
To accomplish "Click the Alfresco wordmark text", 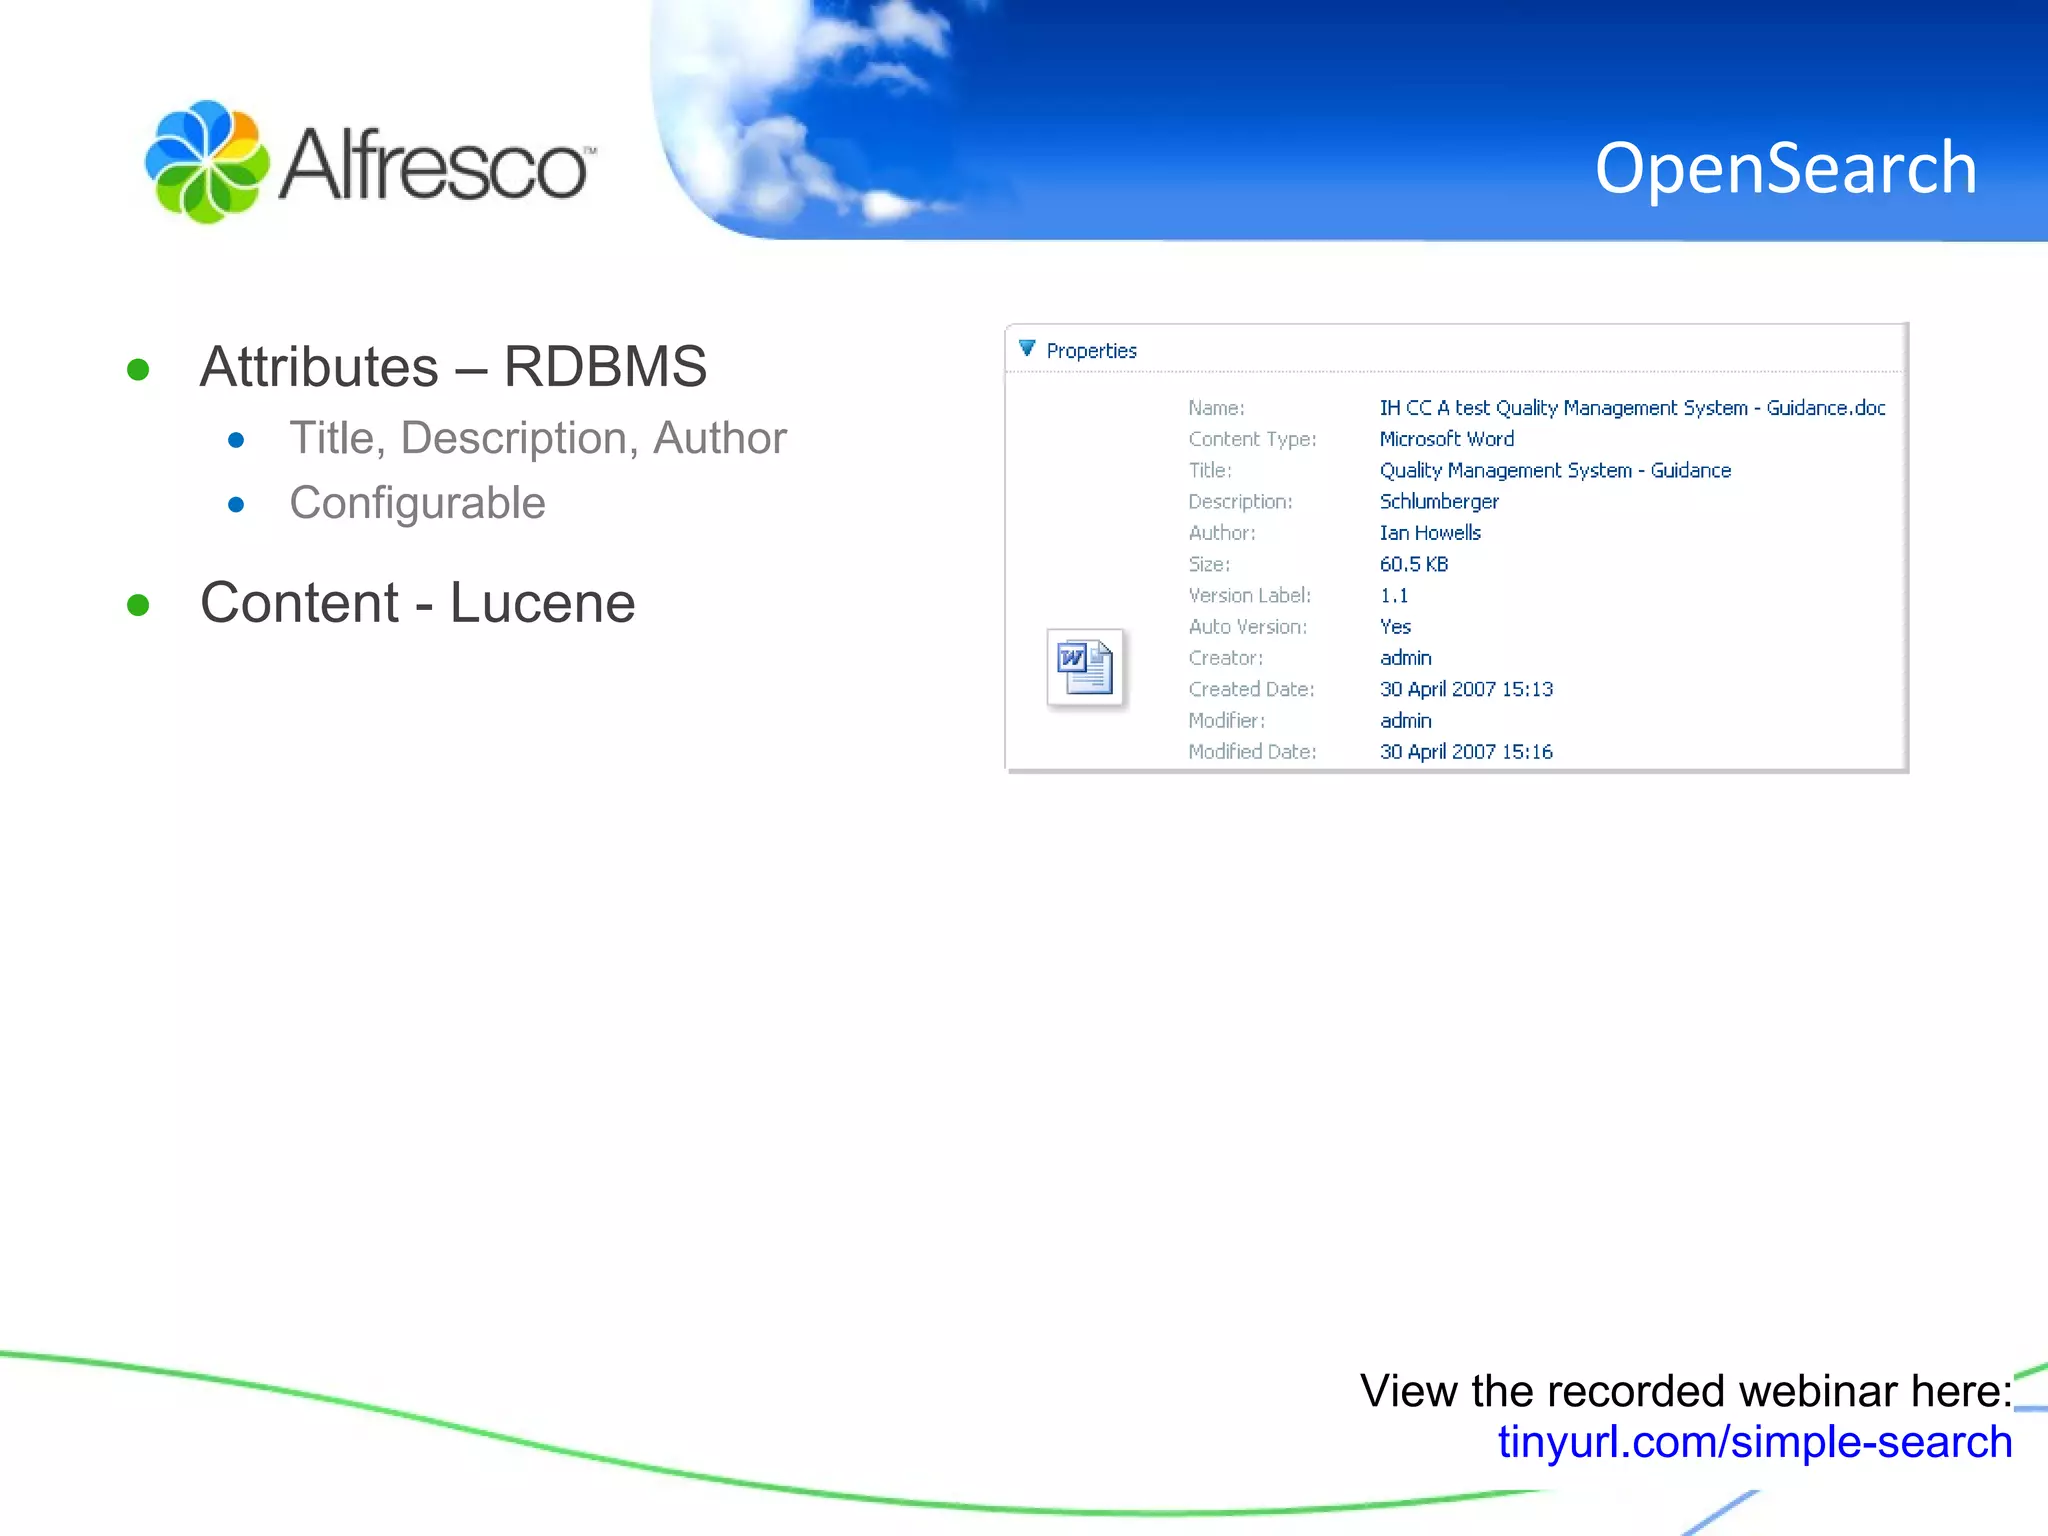I will point(435,163).
